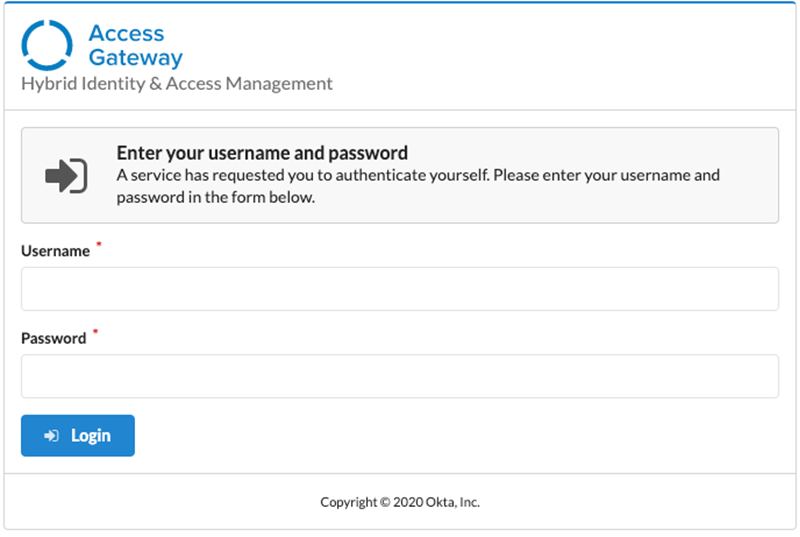Click the Hybrid Identity & Access Management subtitle
Screen dimensions: 800x537
coord(177,84)
